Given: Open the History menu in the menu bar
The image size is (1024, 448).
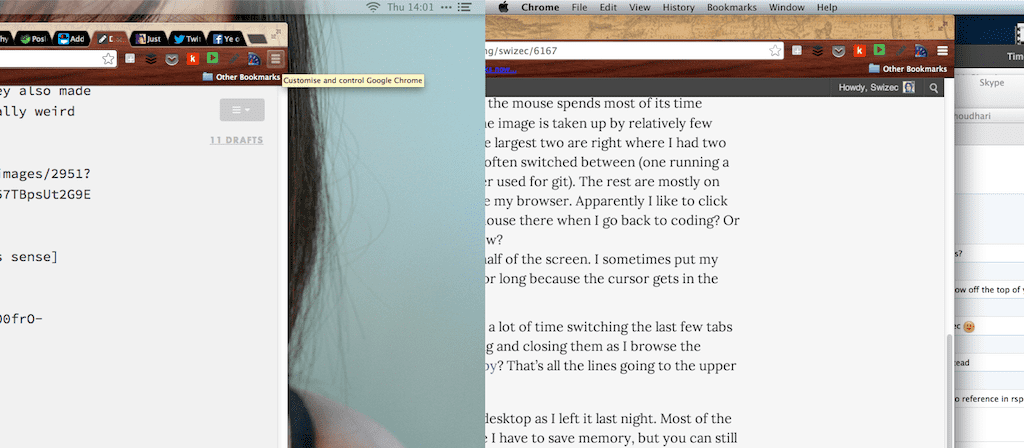Looking at the screenshot, I should point(678,7).
